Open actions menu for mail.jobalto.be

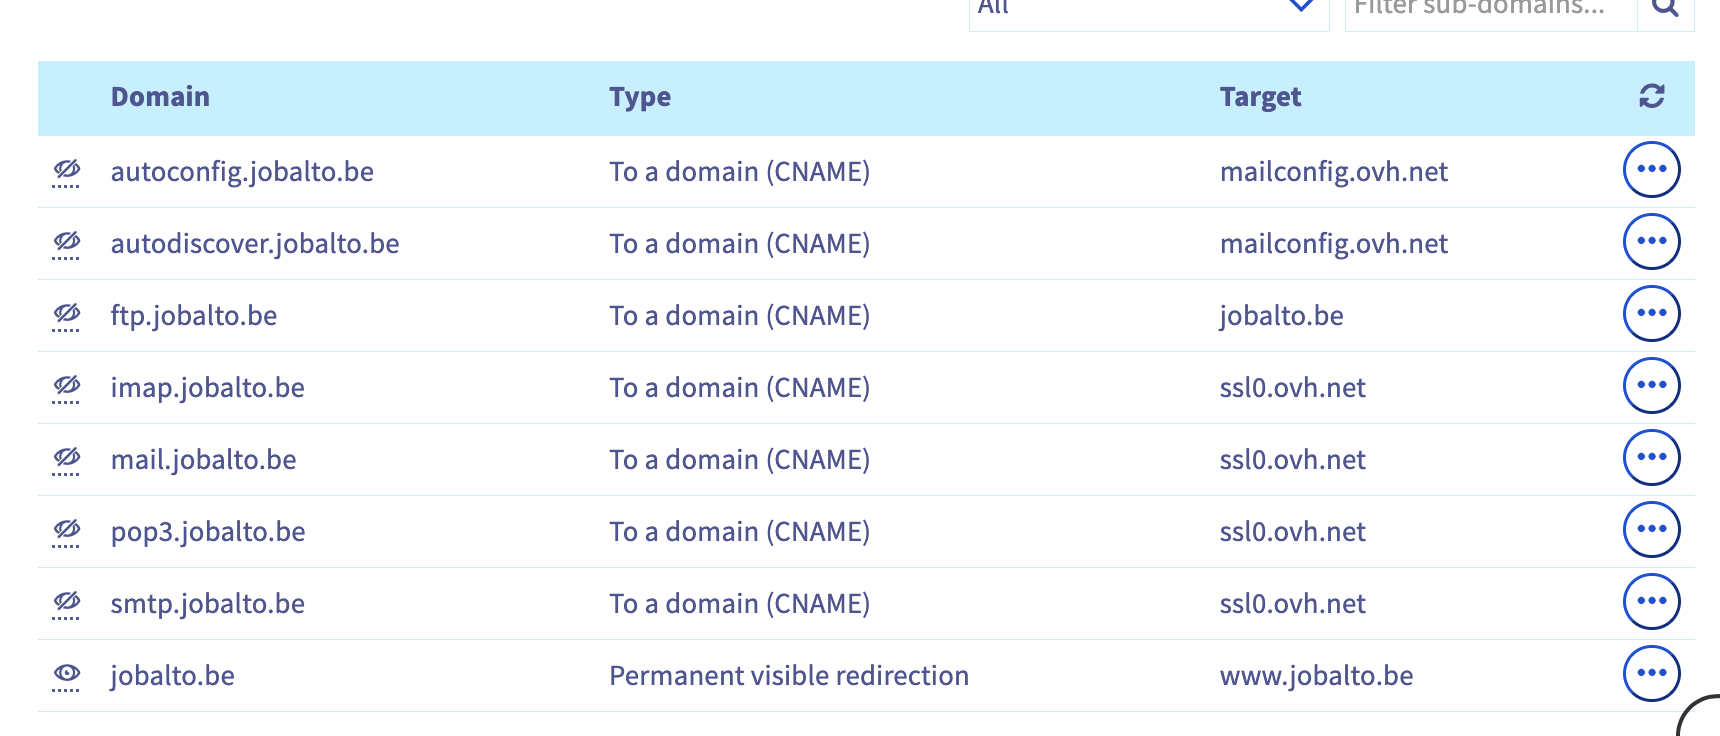[x=1651, y=458]
